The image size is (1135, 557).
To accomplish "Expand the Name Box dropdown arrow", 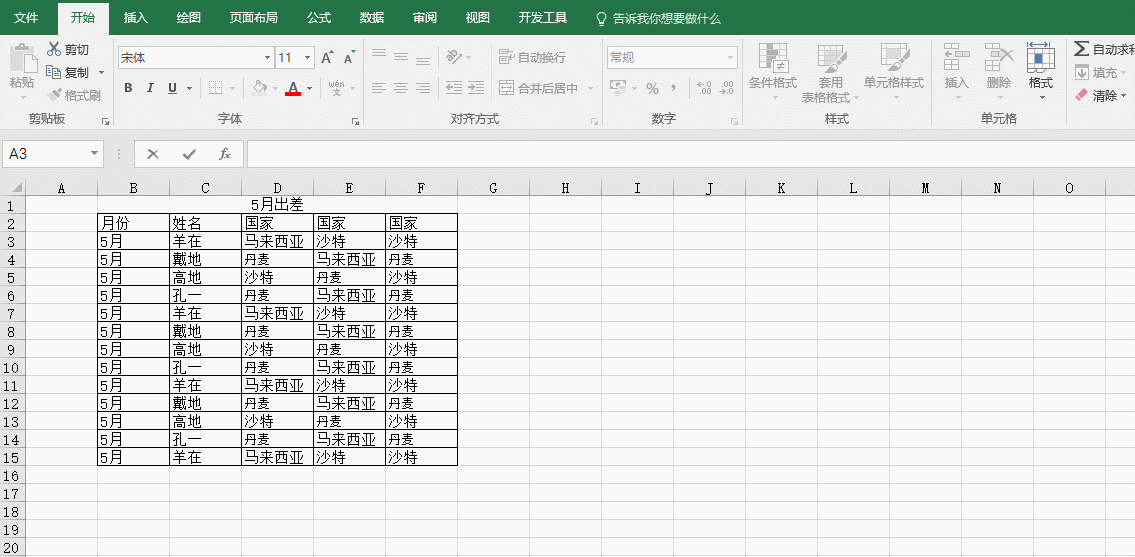I will coord(95,154).
